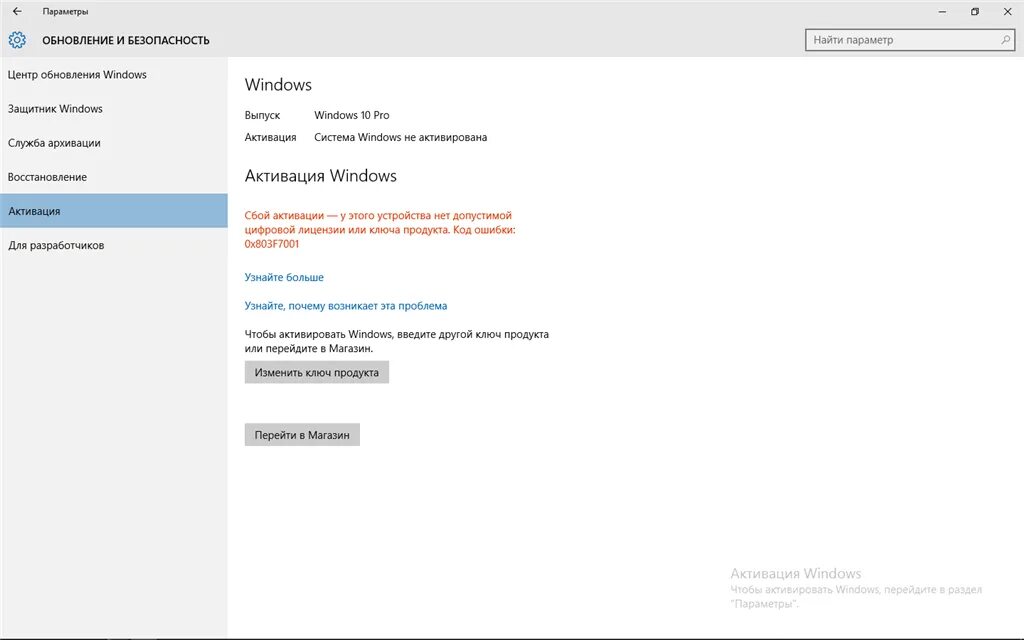The width and height of the screenshot is (1024, 640).
Task: Open "Узнайте, почему возникает эта проблема" link
Action: (346, 306)
